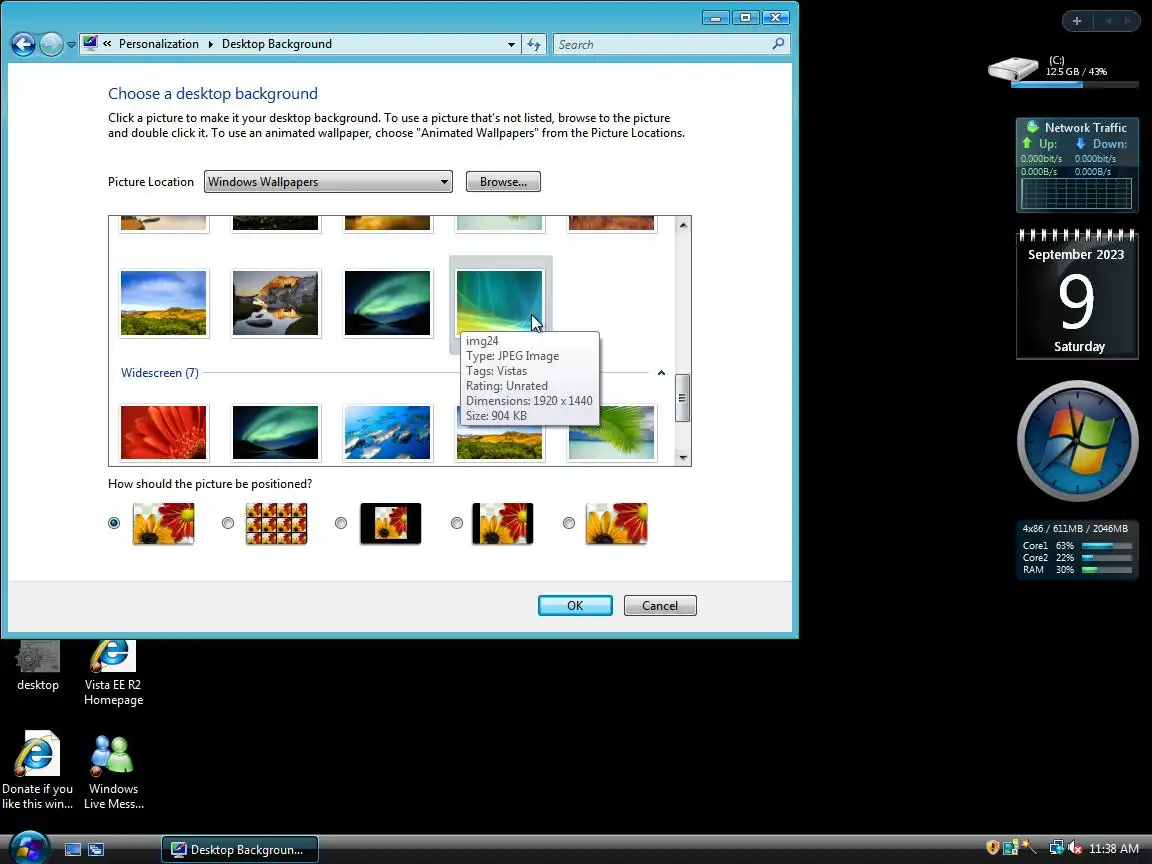The width and height of the screenshot is (1152, 864).
Task: Select the tile position radio button
Action: coord(228,523)
